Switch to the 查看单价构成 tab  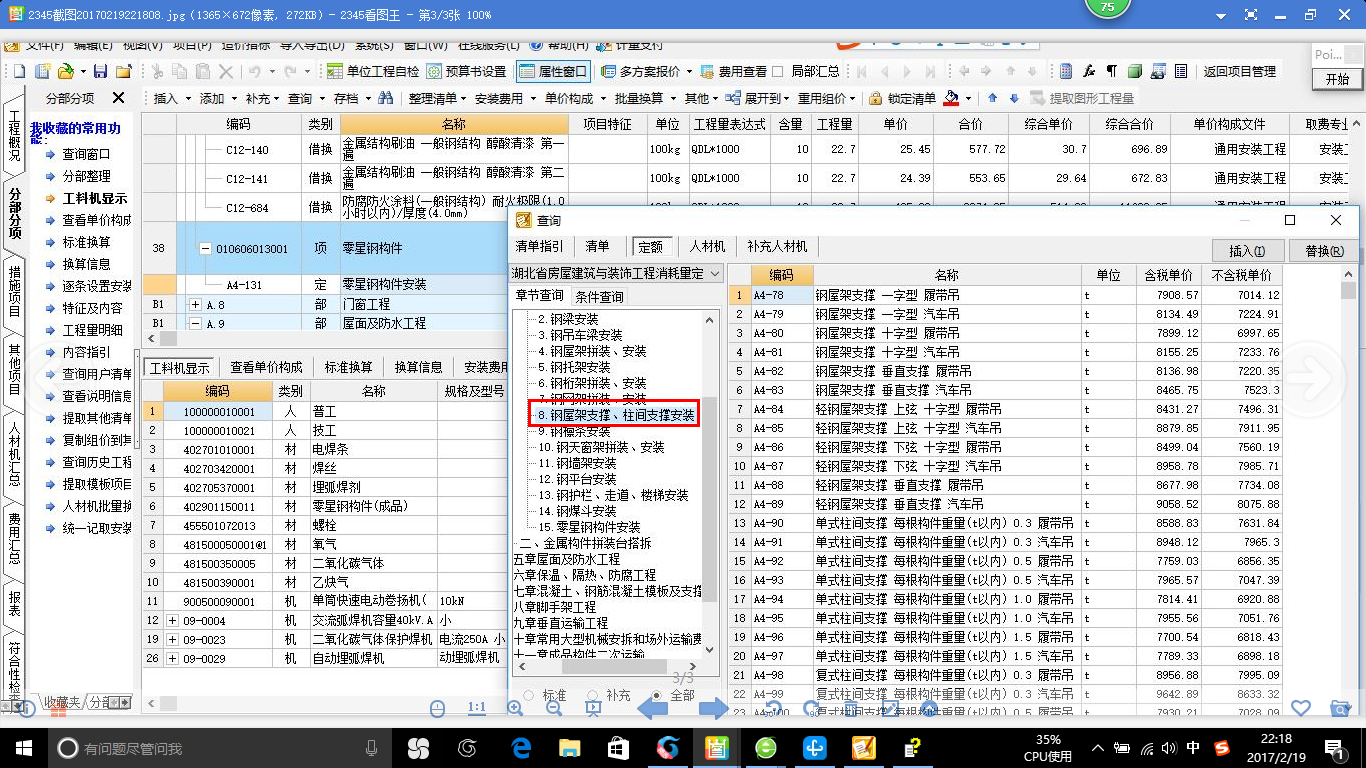tap(266, 367)
